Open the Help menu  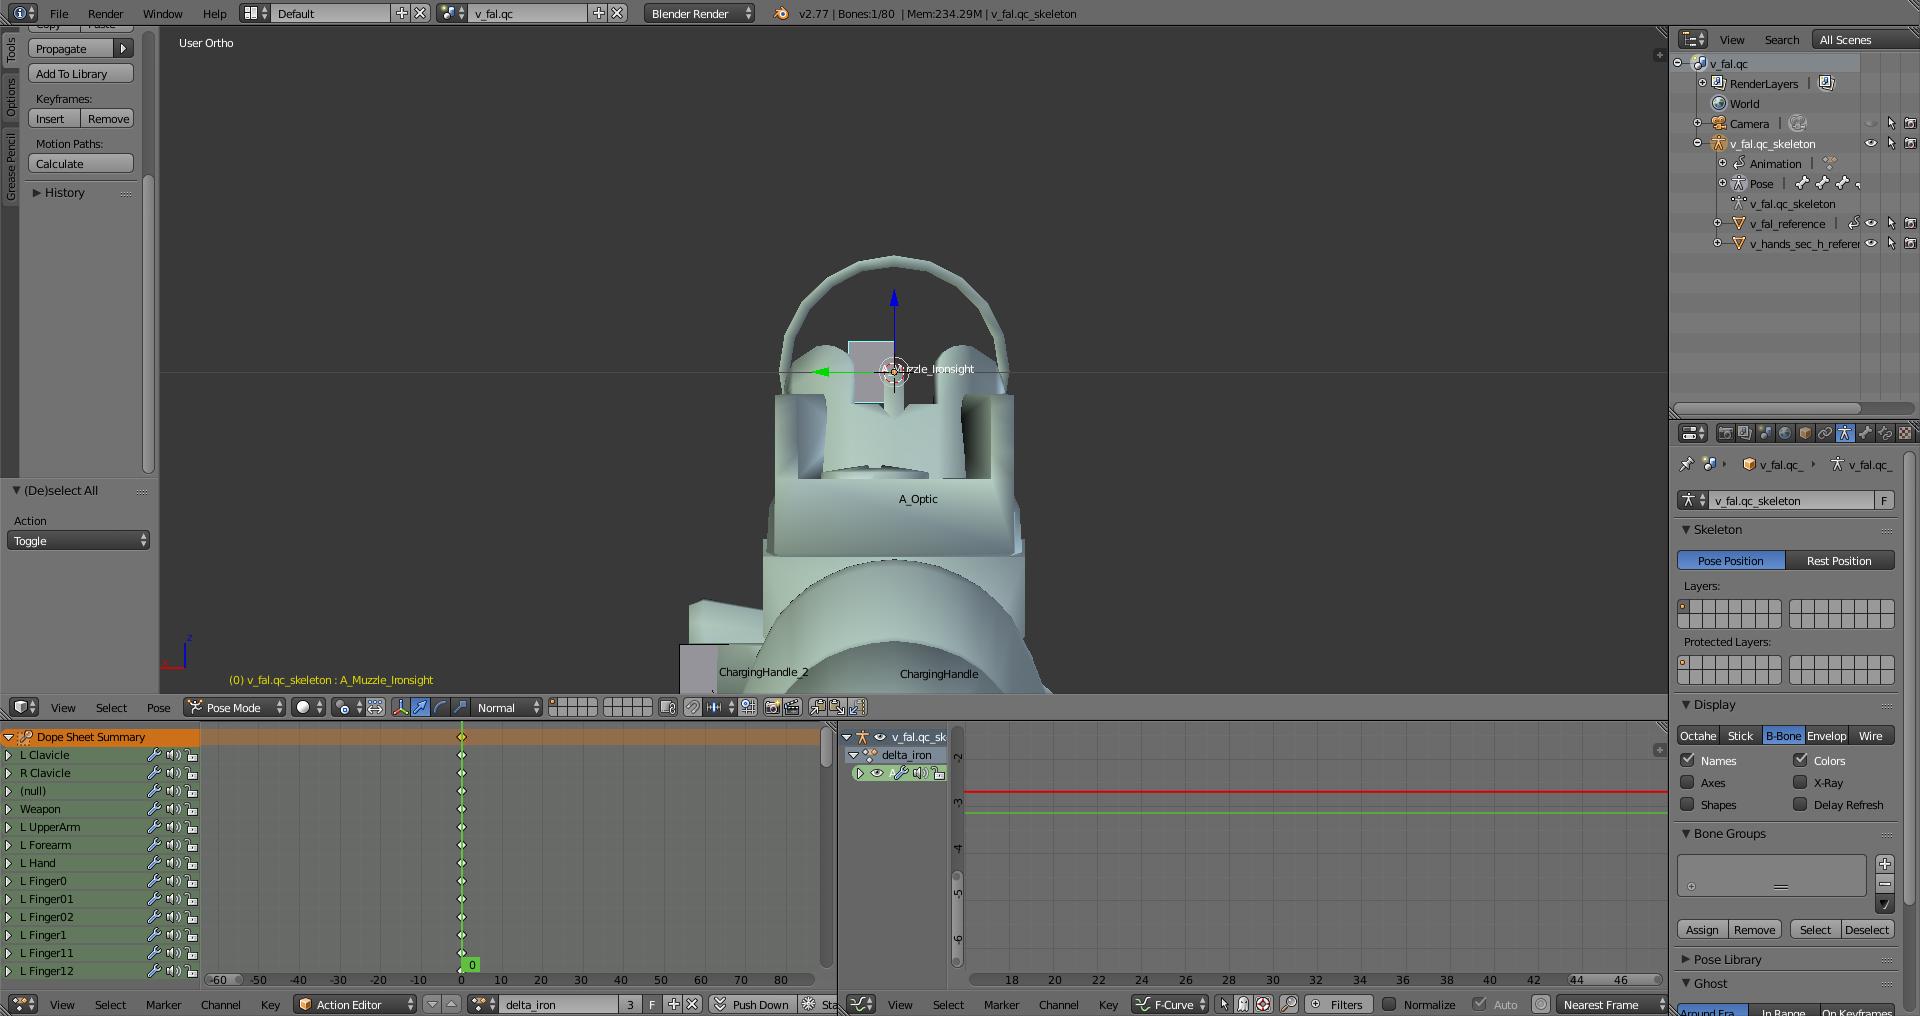214,13
